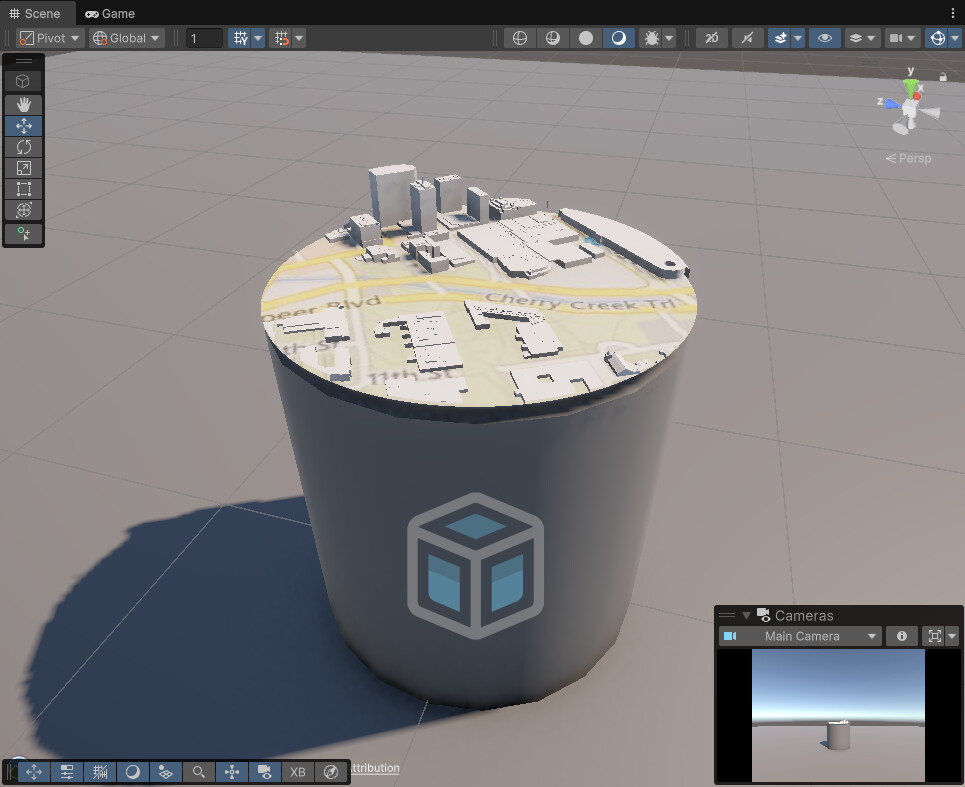The width and height of the screenshot is (965, 787).
Task: Open the Pivot handle position dropdown
Action: [x=49, y=38]
